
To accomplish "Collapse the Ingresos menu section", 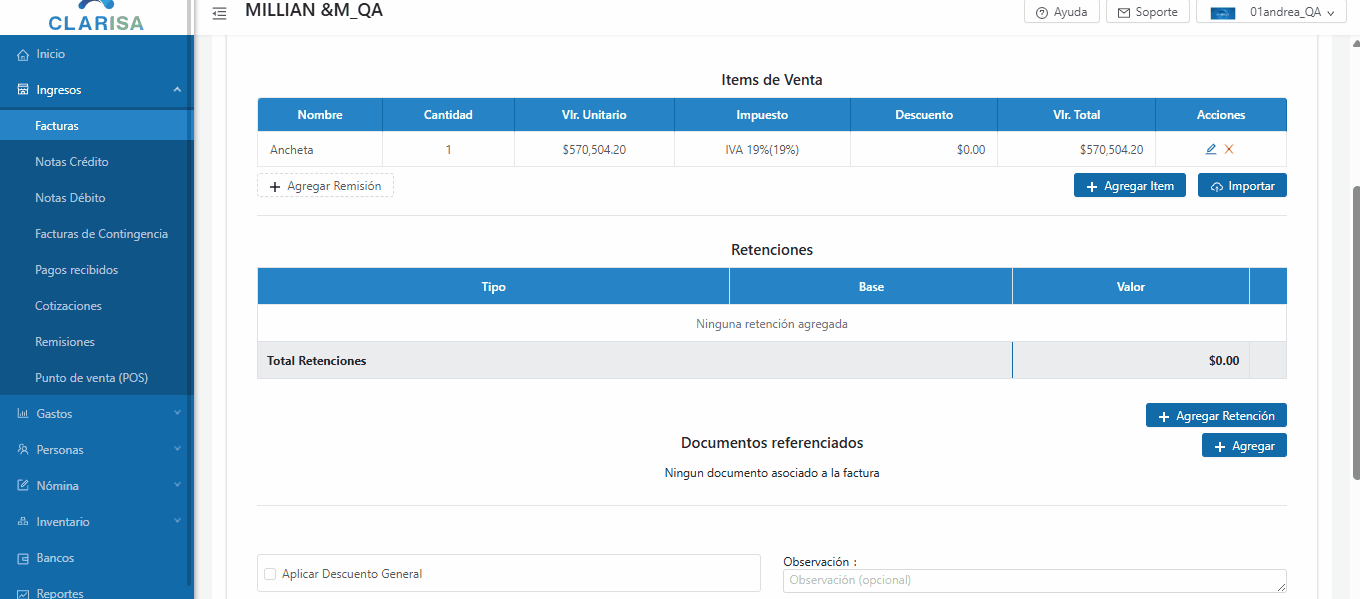I will point(177,90).
